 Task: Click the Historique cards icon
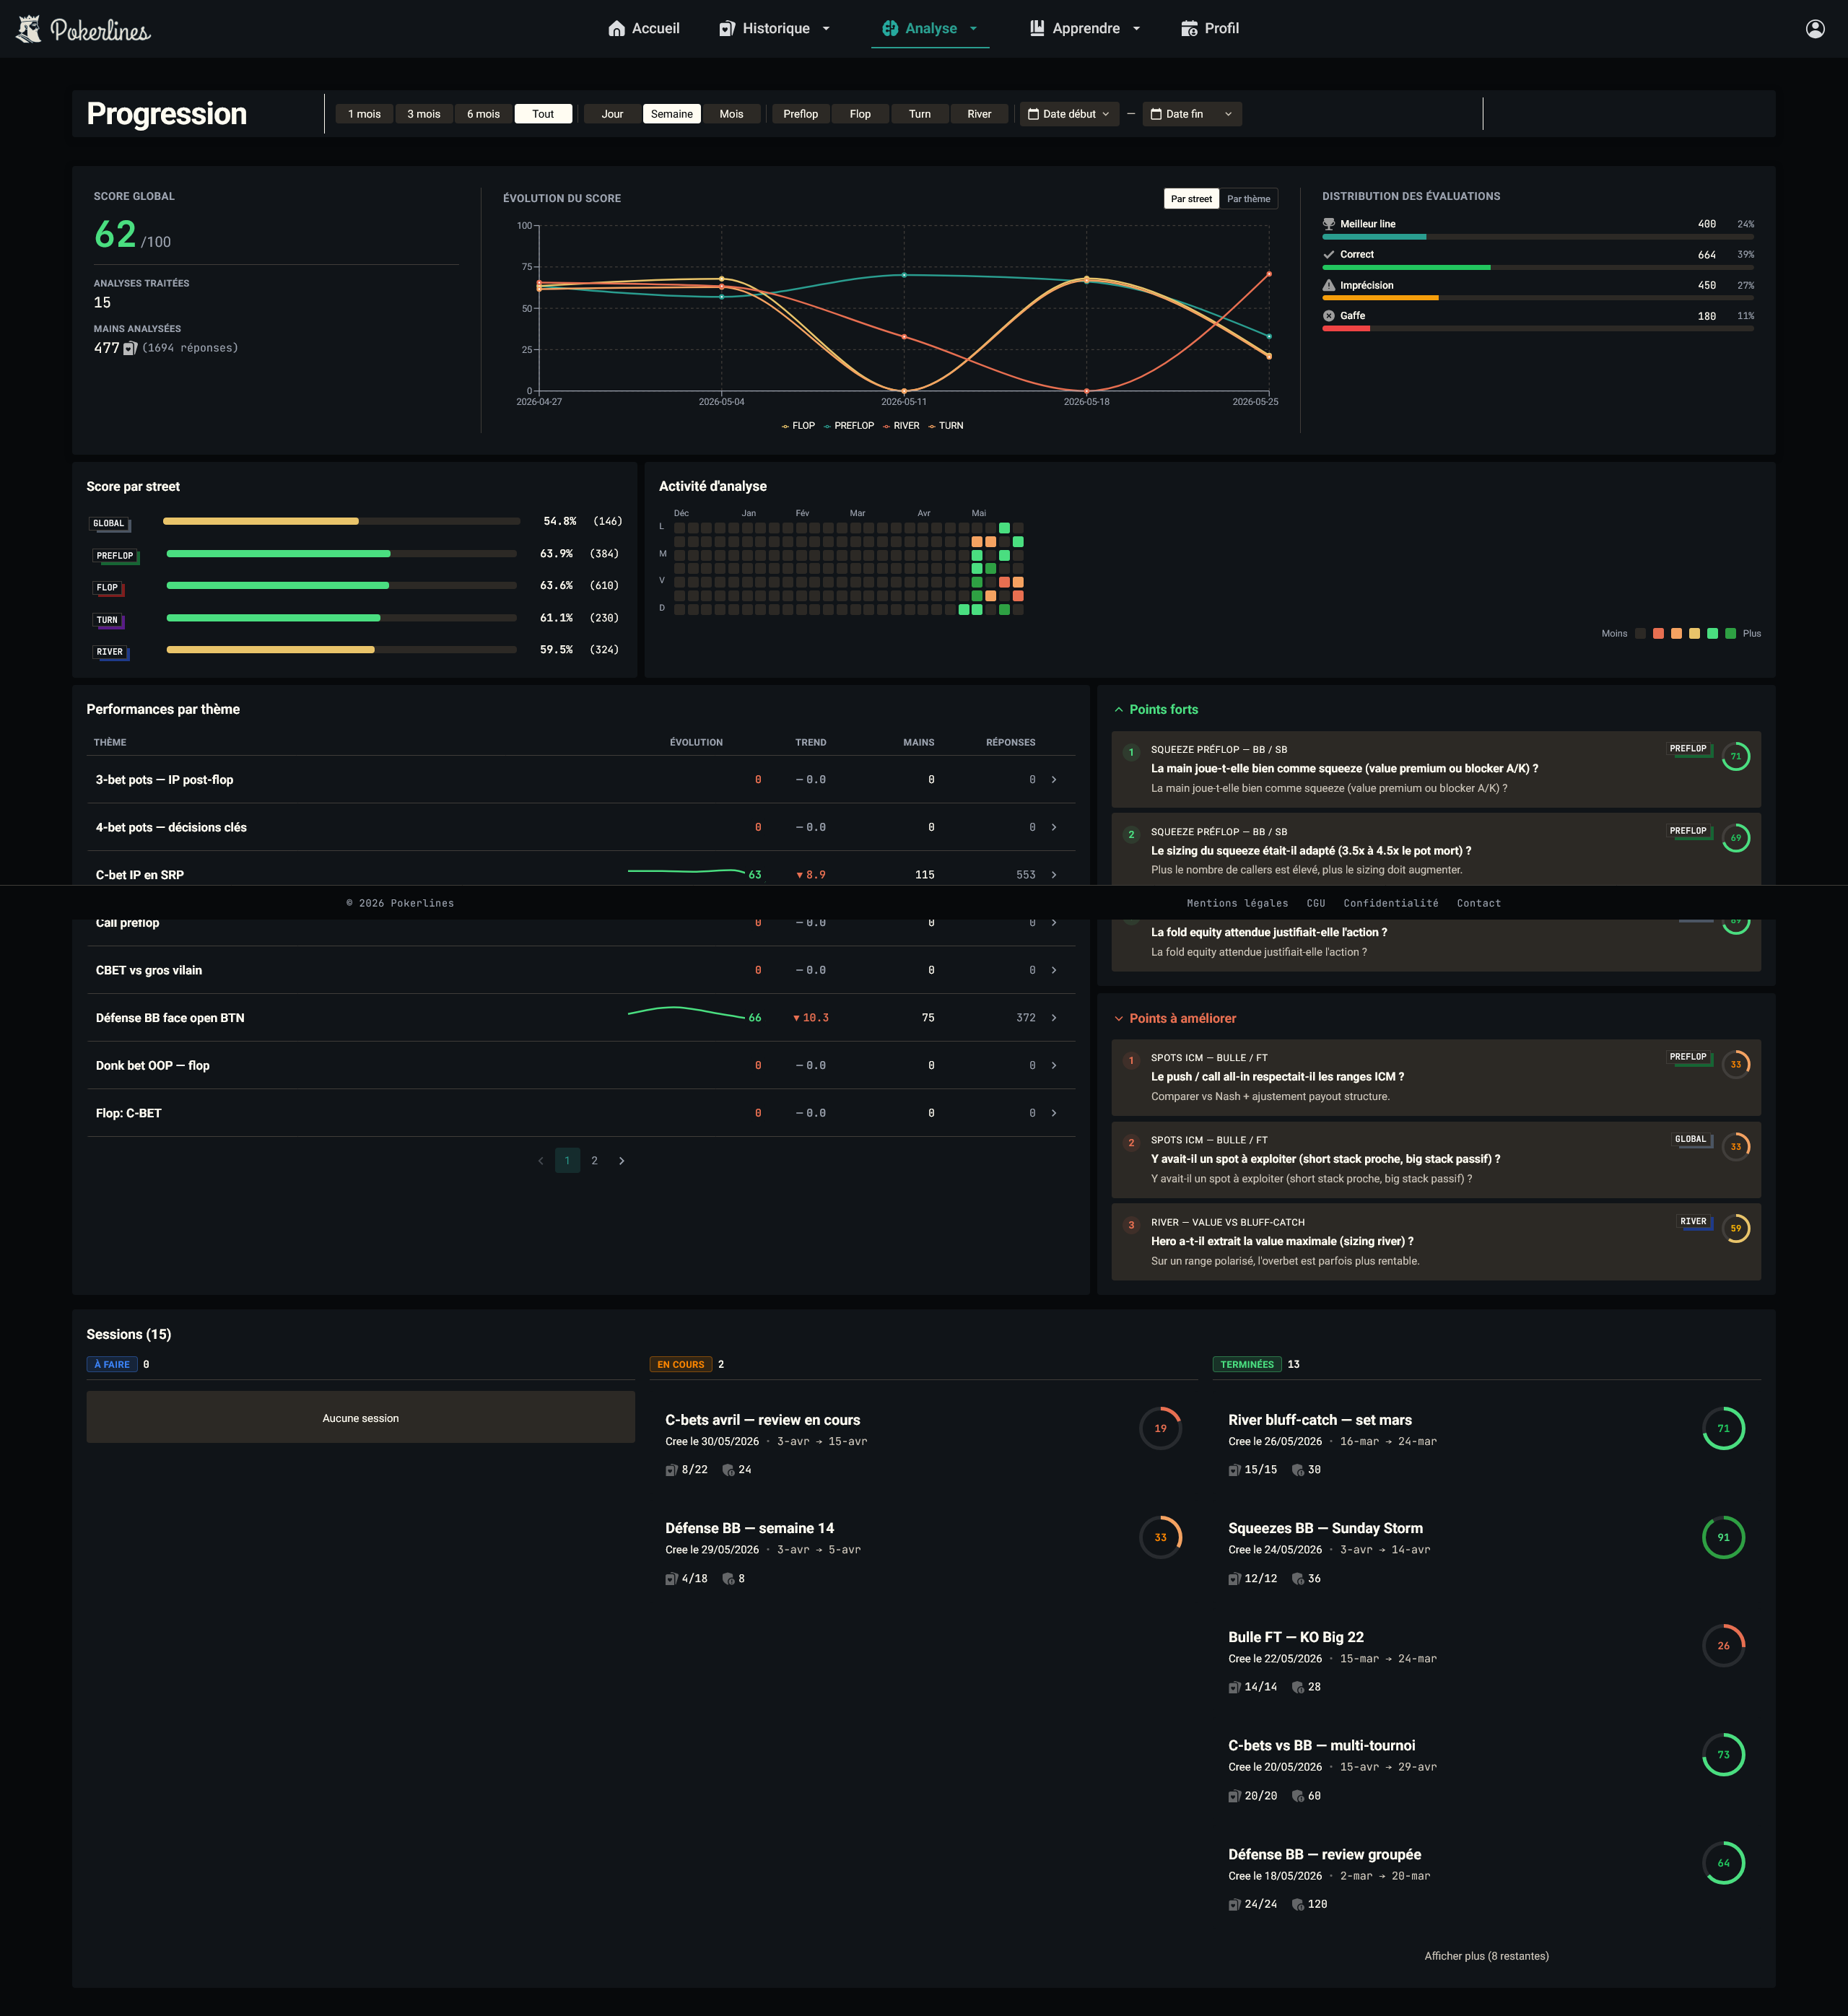[x=727, y=29]
